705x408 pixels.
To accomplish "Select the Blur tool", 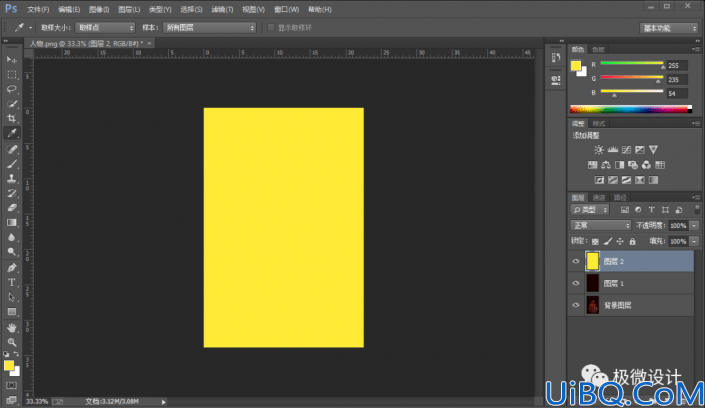I will pos(12,237).
